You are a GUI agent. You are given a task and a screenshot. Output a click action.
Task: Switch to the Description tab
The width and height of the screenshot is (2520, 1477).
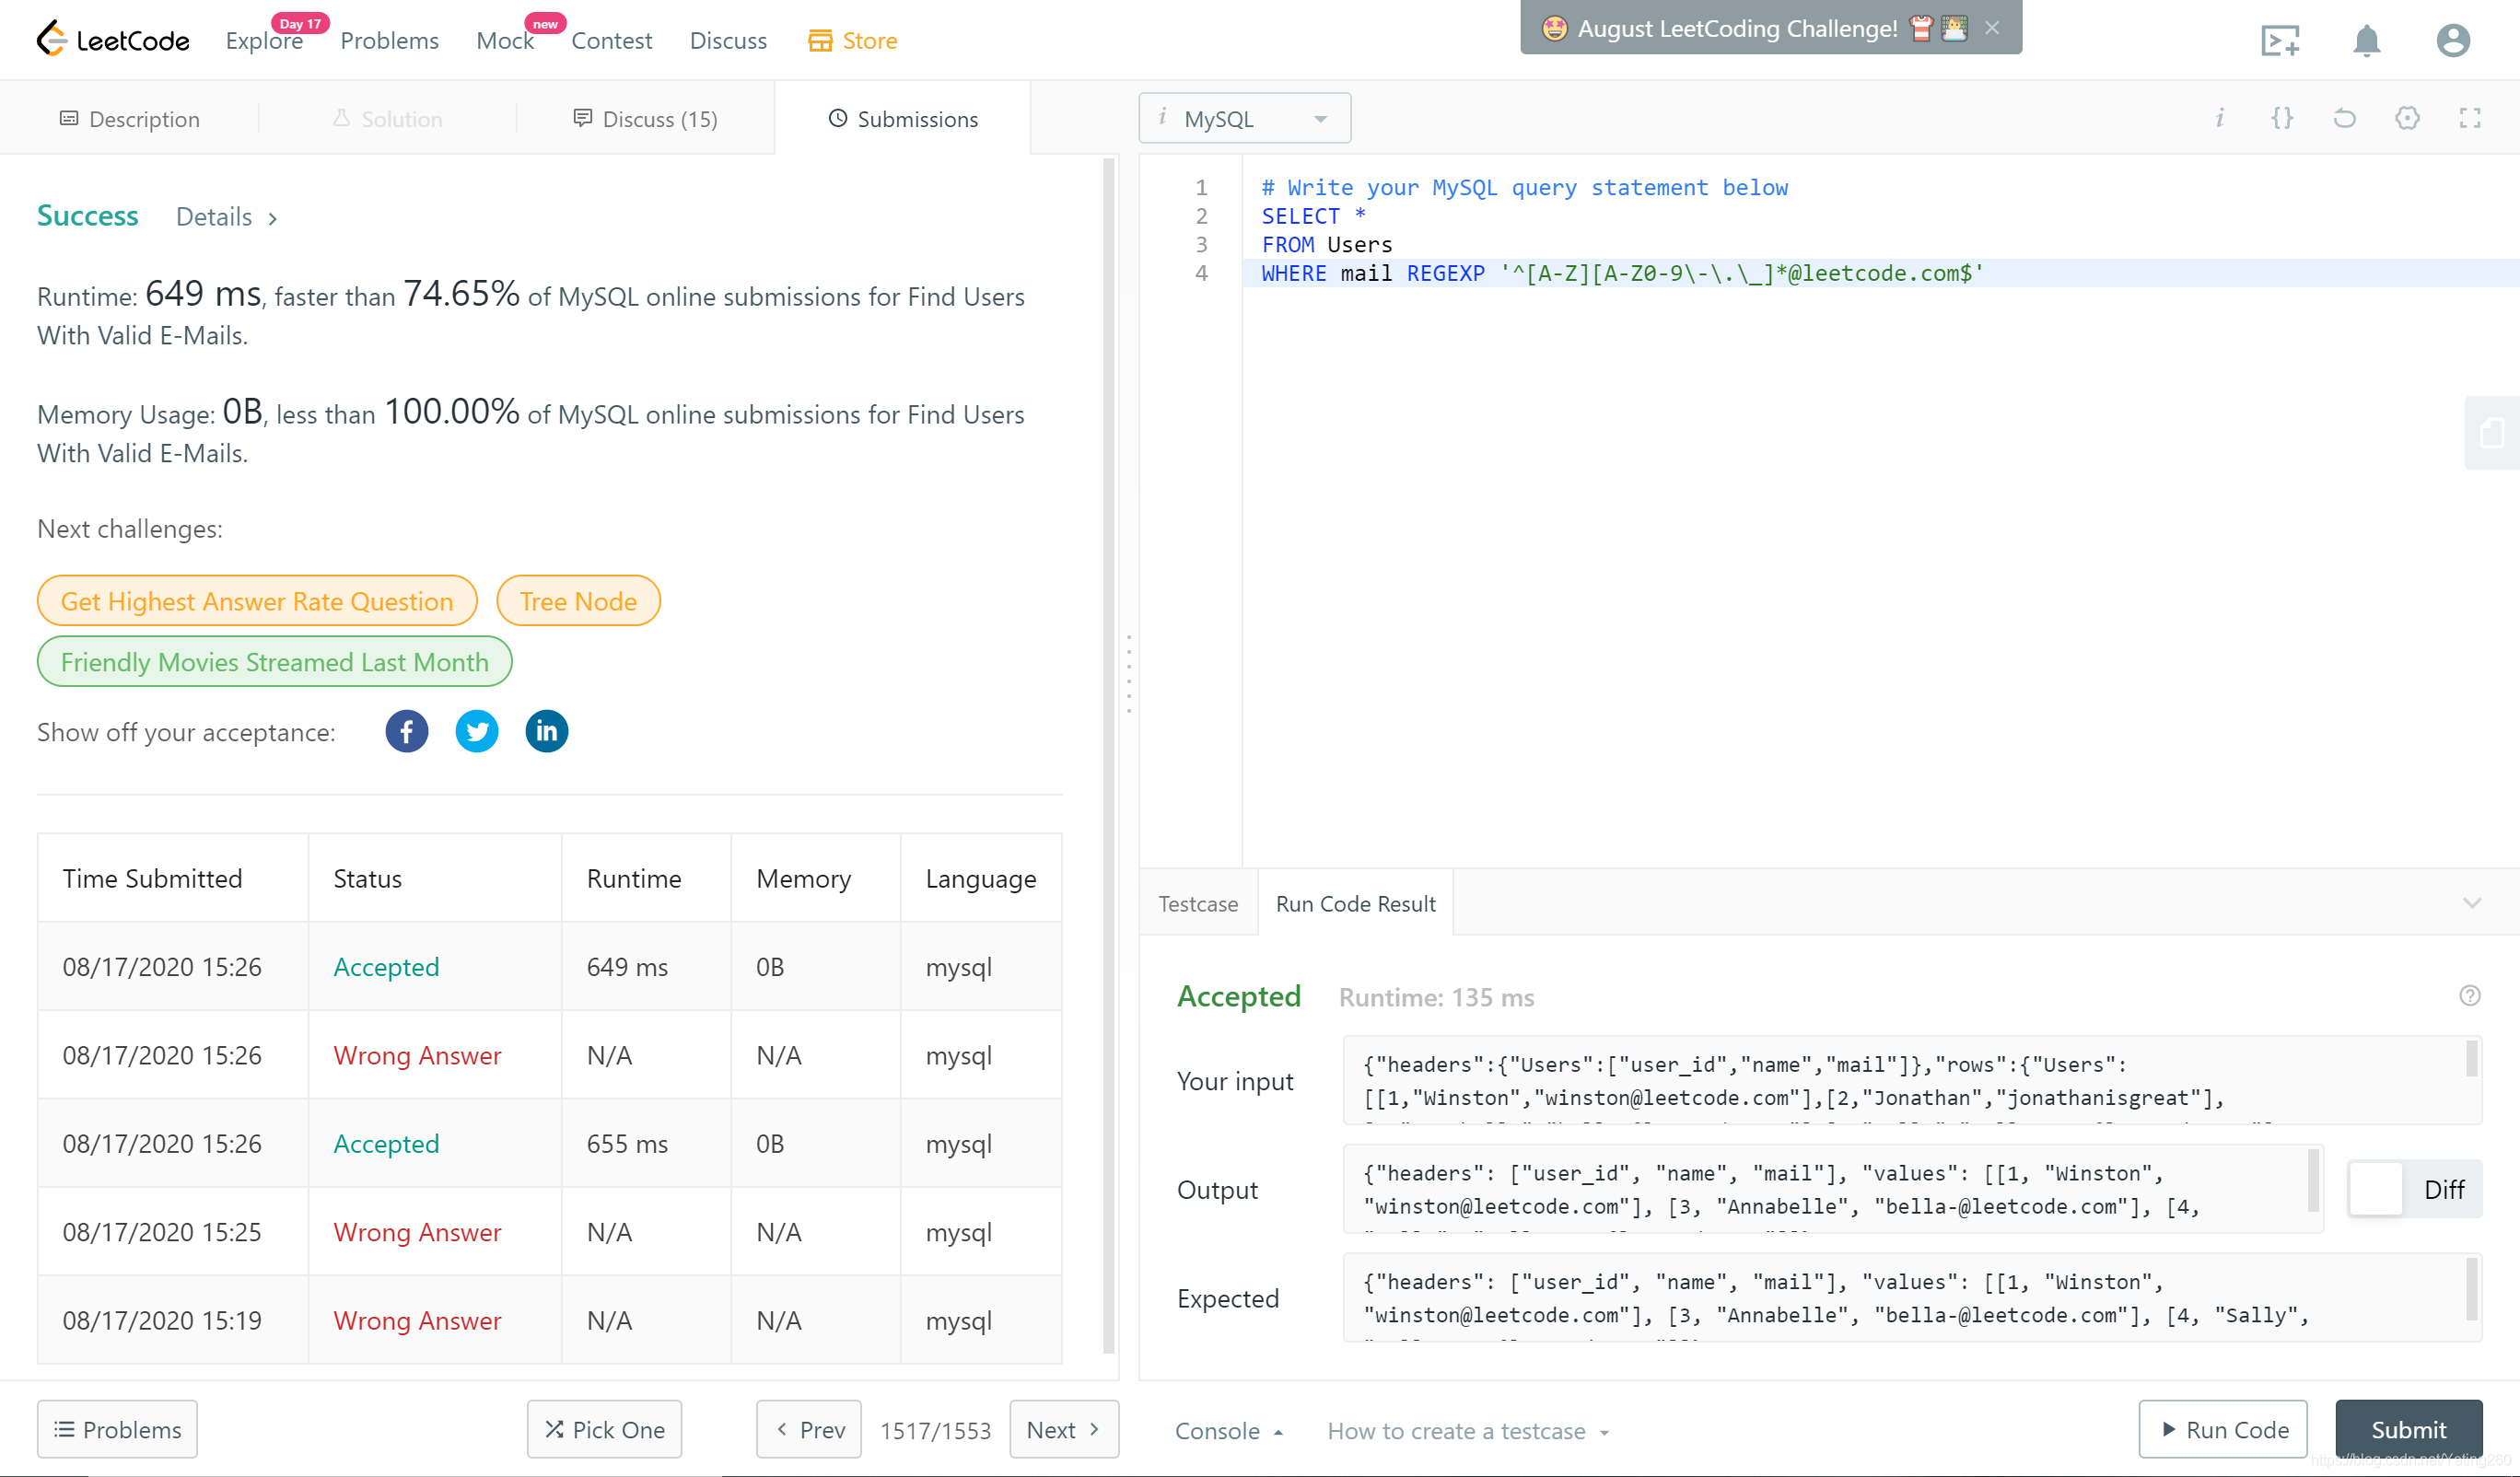(130, 119)
